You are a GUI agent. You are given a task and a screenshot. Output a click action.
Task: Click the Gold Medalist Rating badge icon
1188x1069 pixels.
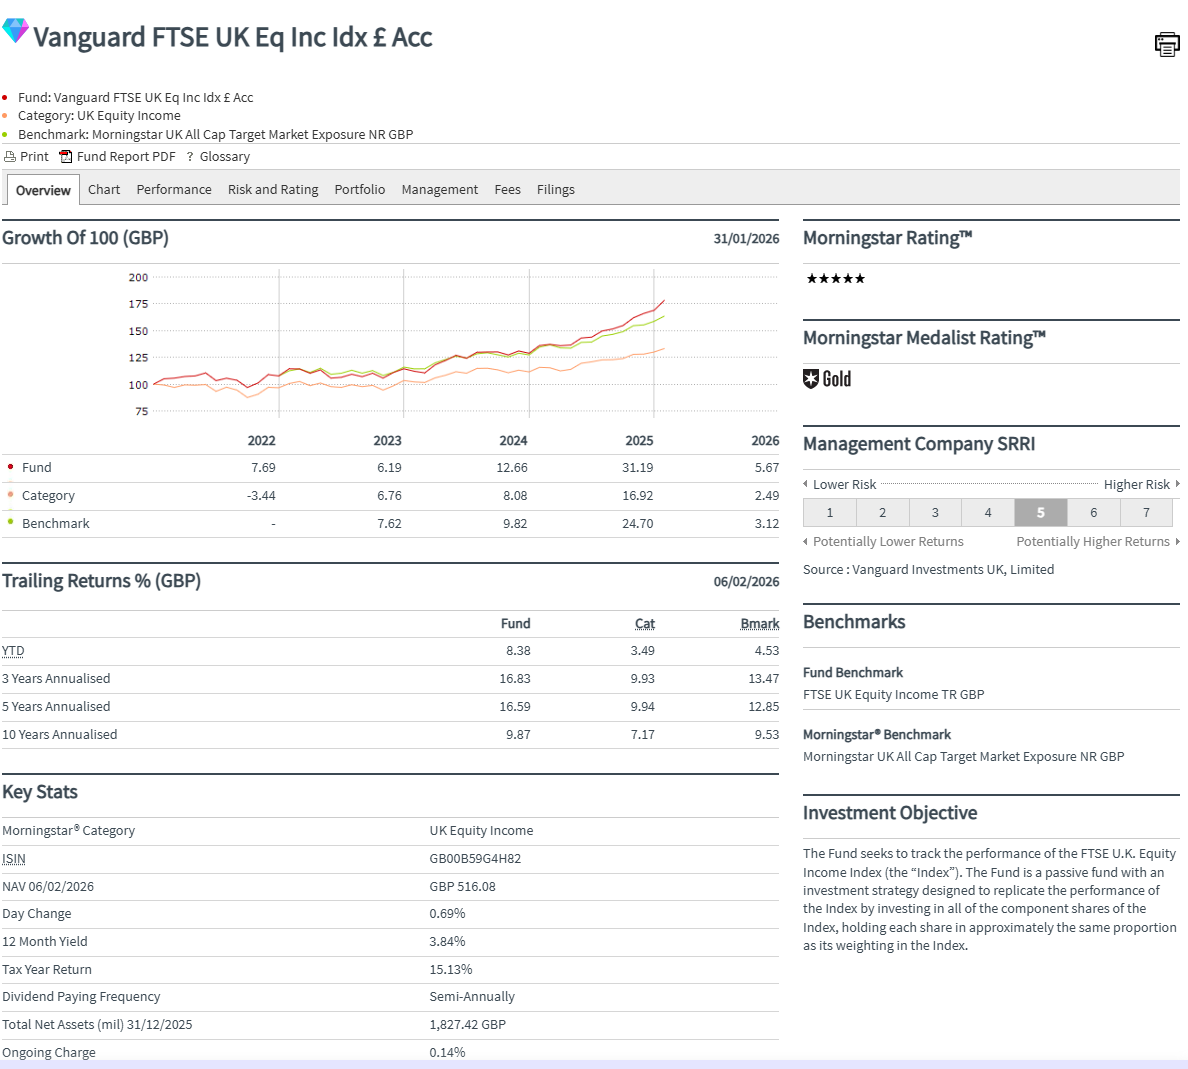812,378
